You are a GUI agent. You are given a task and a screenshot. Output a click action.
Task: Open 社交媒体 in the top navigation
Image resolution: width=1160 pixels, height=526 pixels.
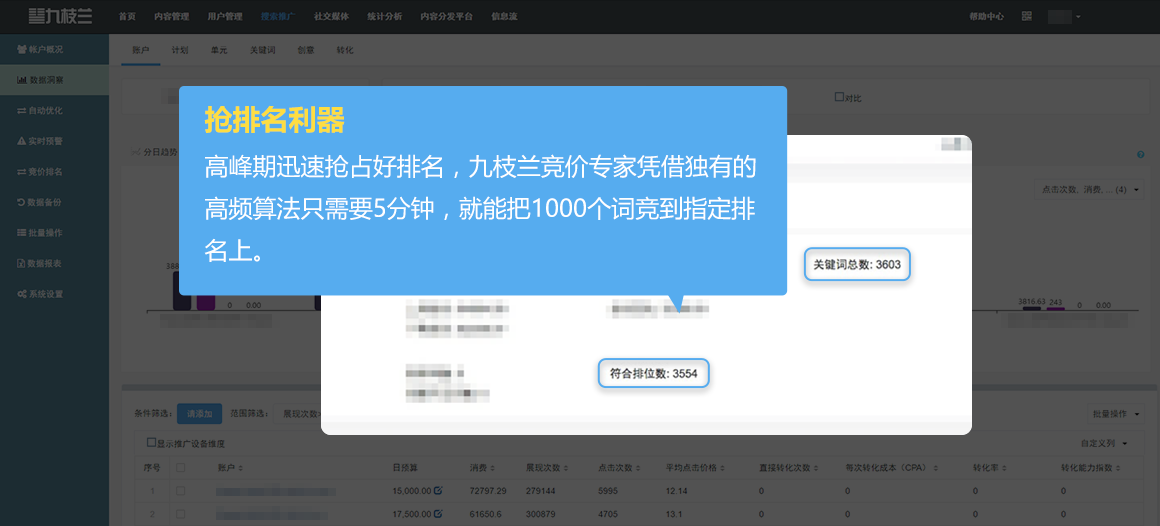(x=331, y=16)
